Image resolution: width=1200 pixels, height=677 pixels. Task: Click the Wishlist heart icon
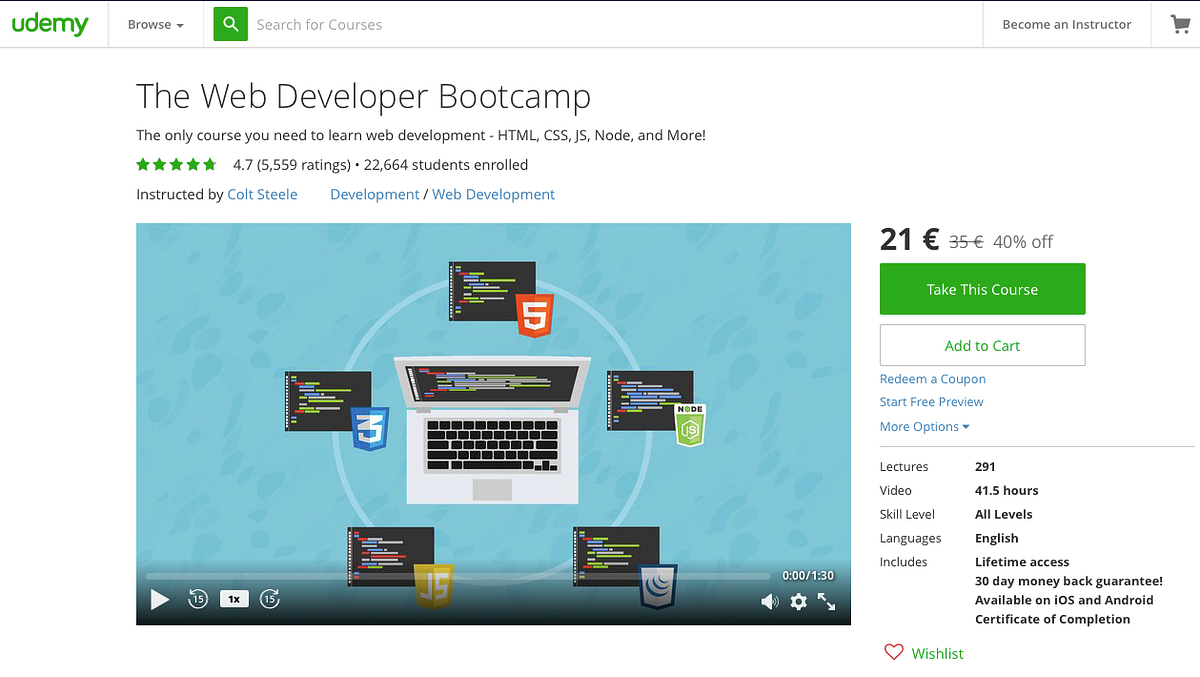(894, 652)
